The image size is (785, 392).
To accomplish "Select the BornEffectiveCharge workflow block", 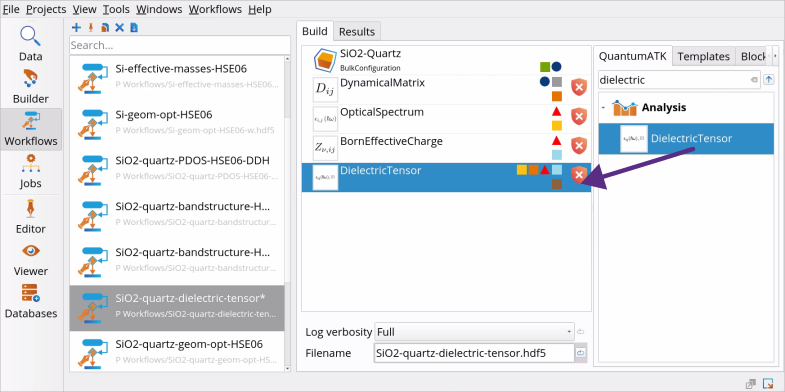I will point(447,148).
